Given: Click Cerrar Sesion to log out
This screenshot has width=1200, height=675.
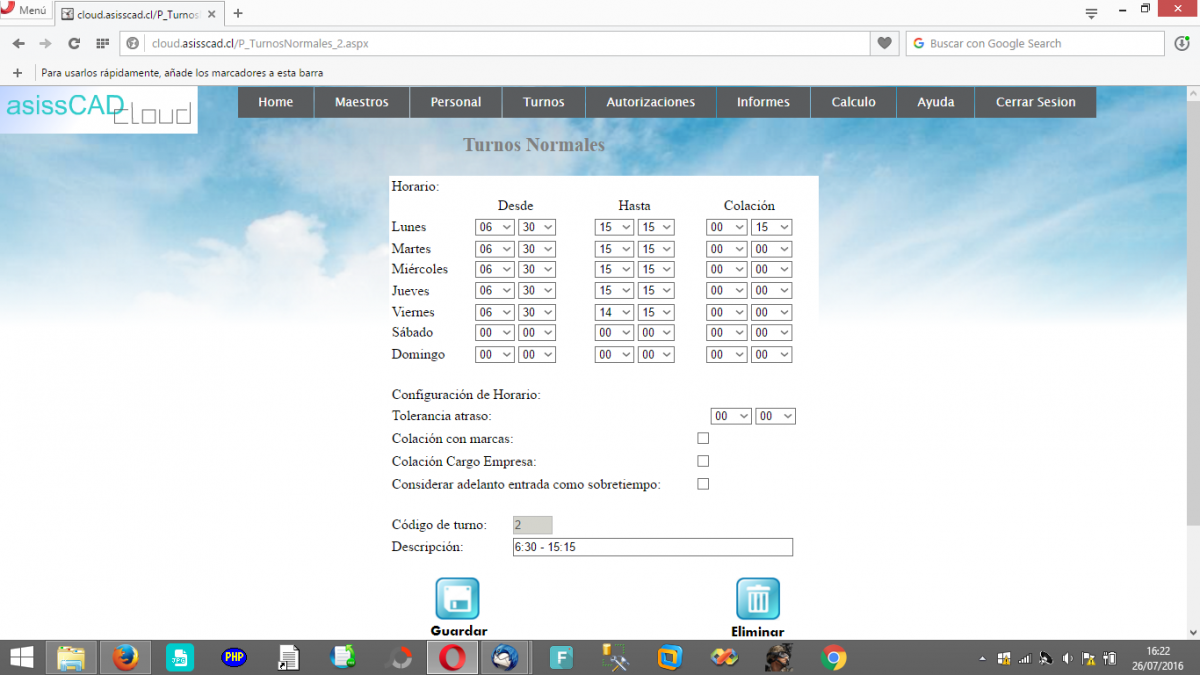Looking at the screenshot, I should click(1036, 103).
